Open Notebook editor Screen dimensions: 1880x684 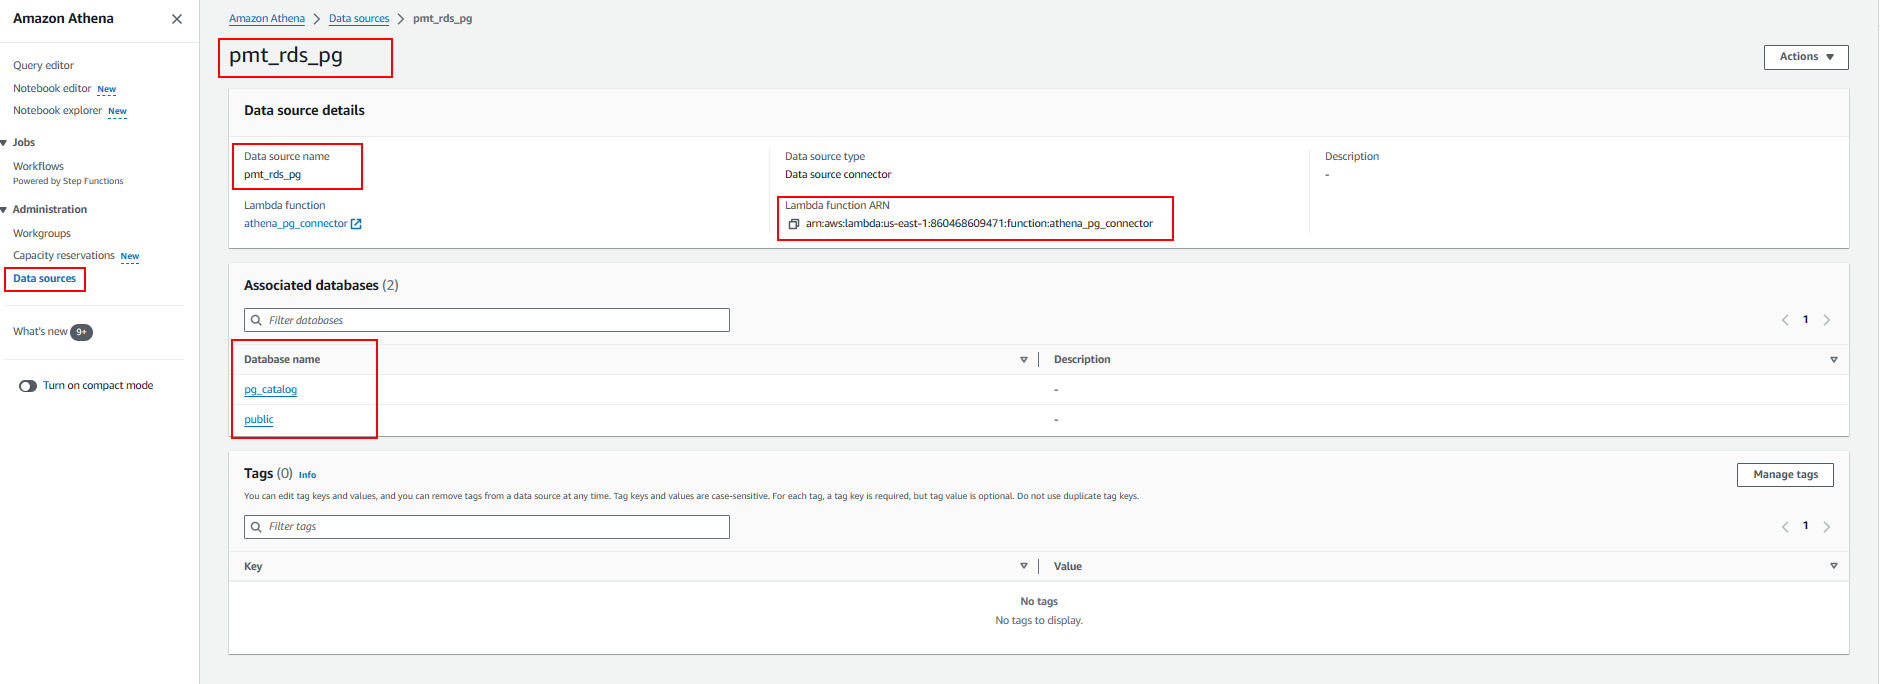(x=52, y=88)
